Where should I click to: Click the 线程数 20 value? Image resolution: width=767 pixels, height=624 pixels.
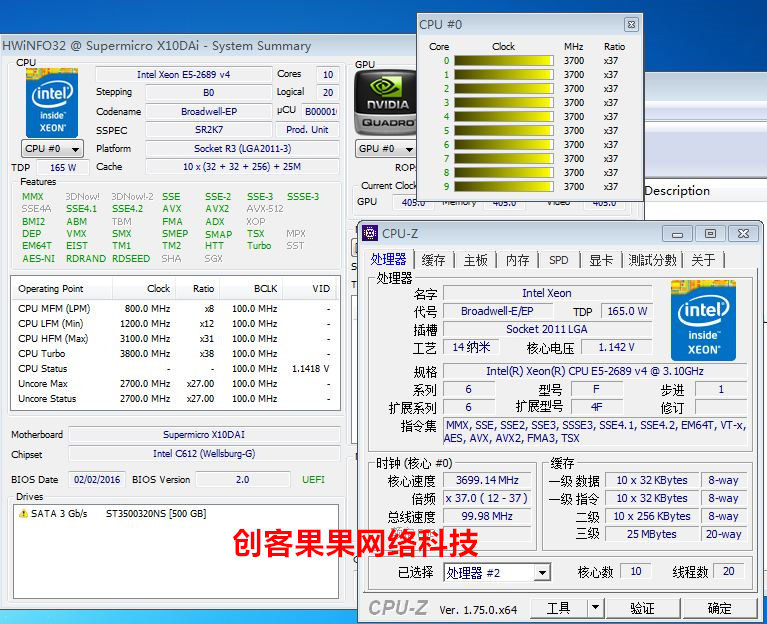728,571
